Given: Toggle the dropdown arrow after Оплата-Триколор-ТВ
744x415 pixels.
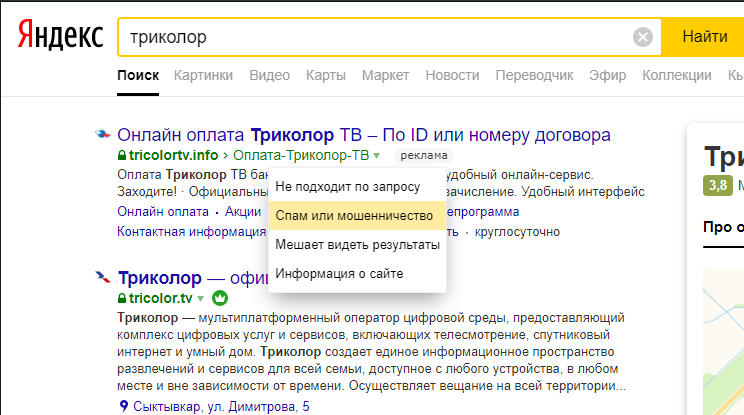Looking at the screenshot, I should point(376,156).
